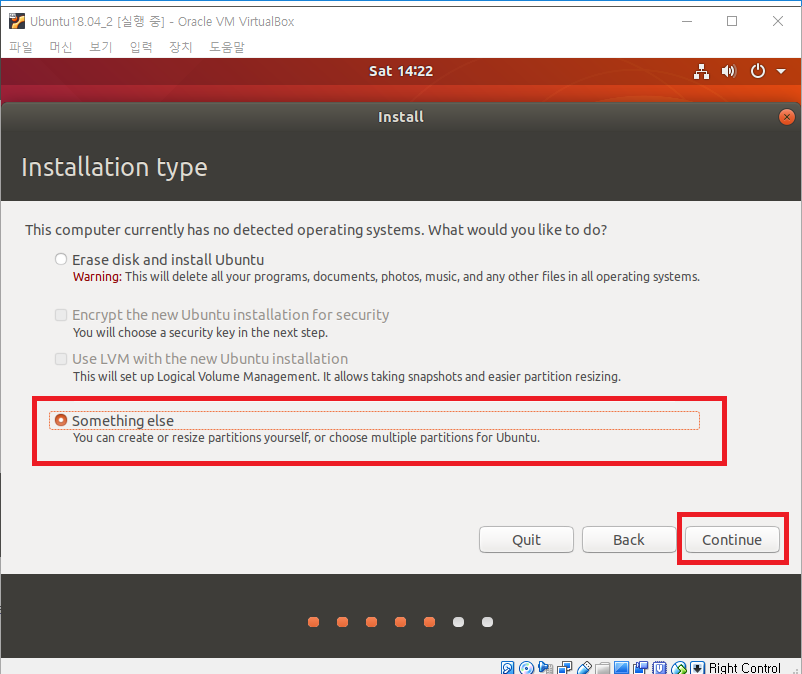Click the VirtualBox app icon in title bar
The image size is (802, 674).
[x=16, y=21]
